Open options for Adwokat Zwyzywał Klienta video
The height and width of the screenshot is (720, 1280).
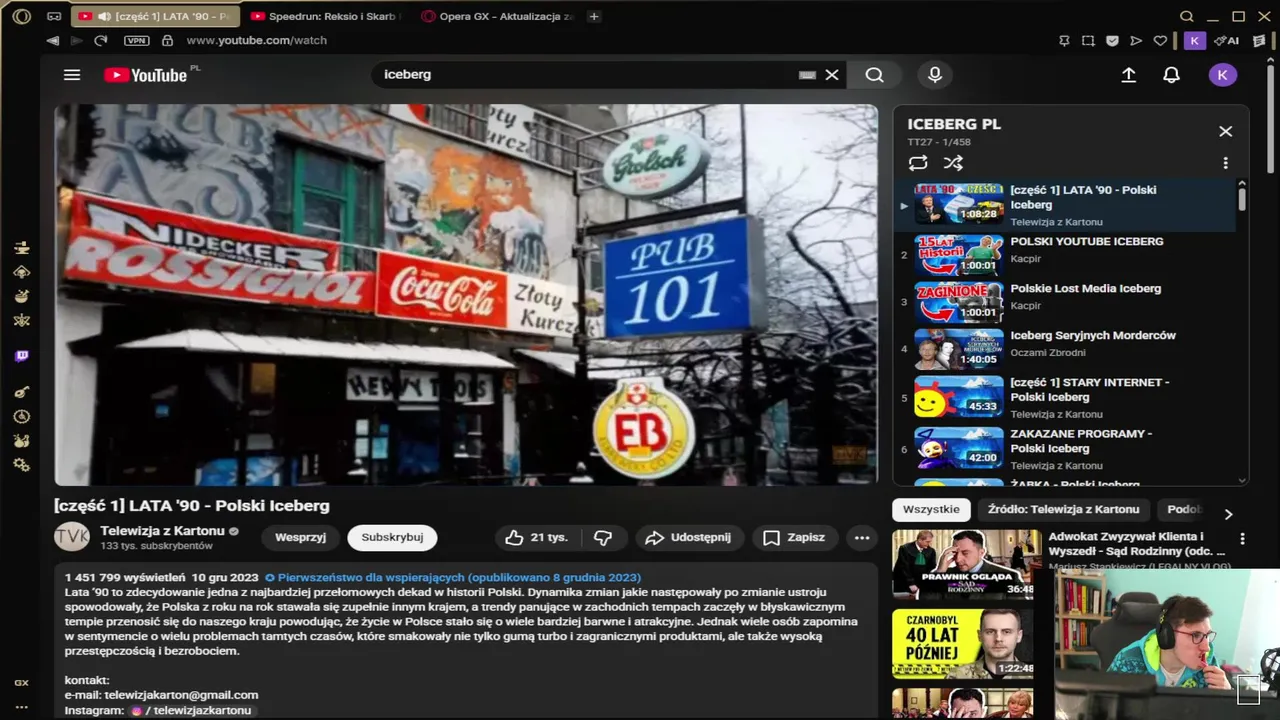point(1242,538)
